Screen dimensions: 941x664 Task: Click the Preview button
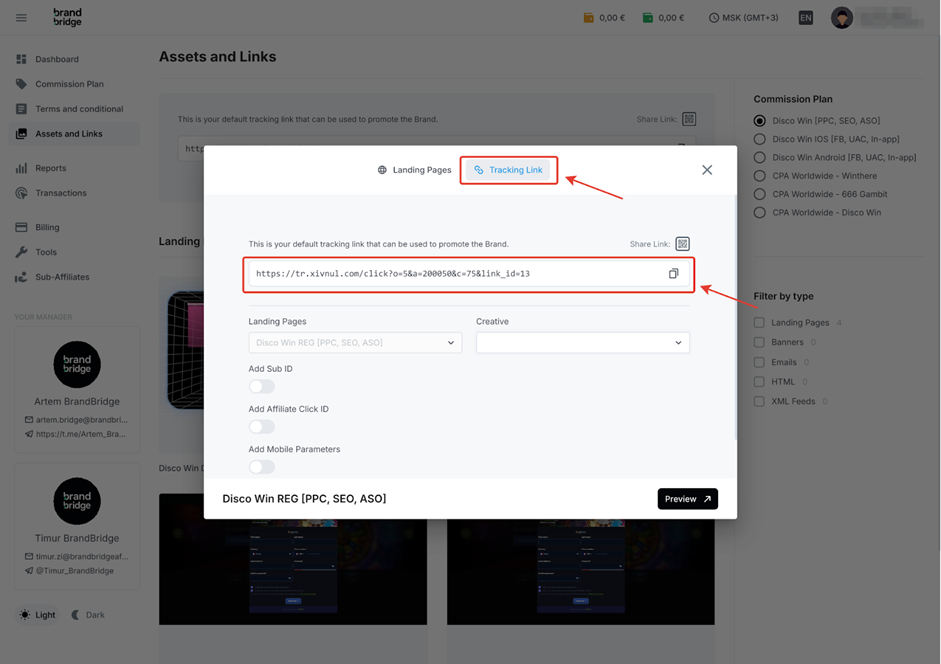(688, 499)
